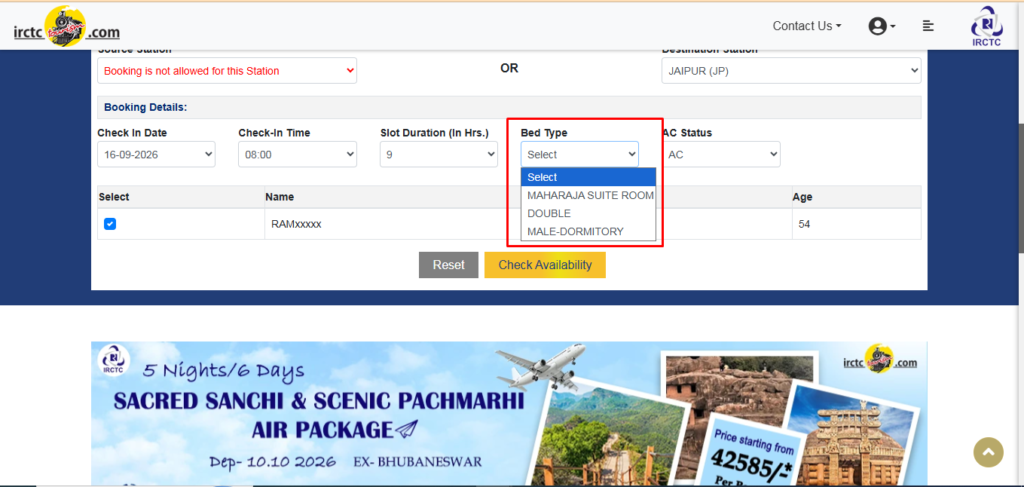Click the irctc.com logo inside the banner

click(880, 361)
